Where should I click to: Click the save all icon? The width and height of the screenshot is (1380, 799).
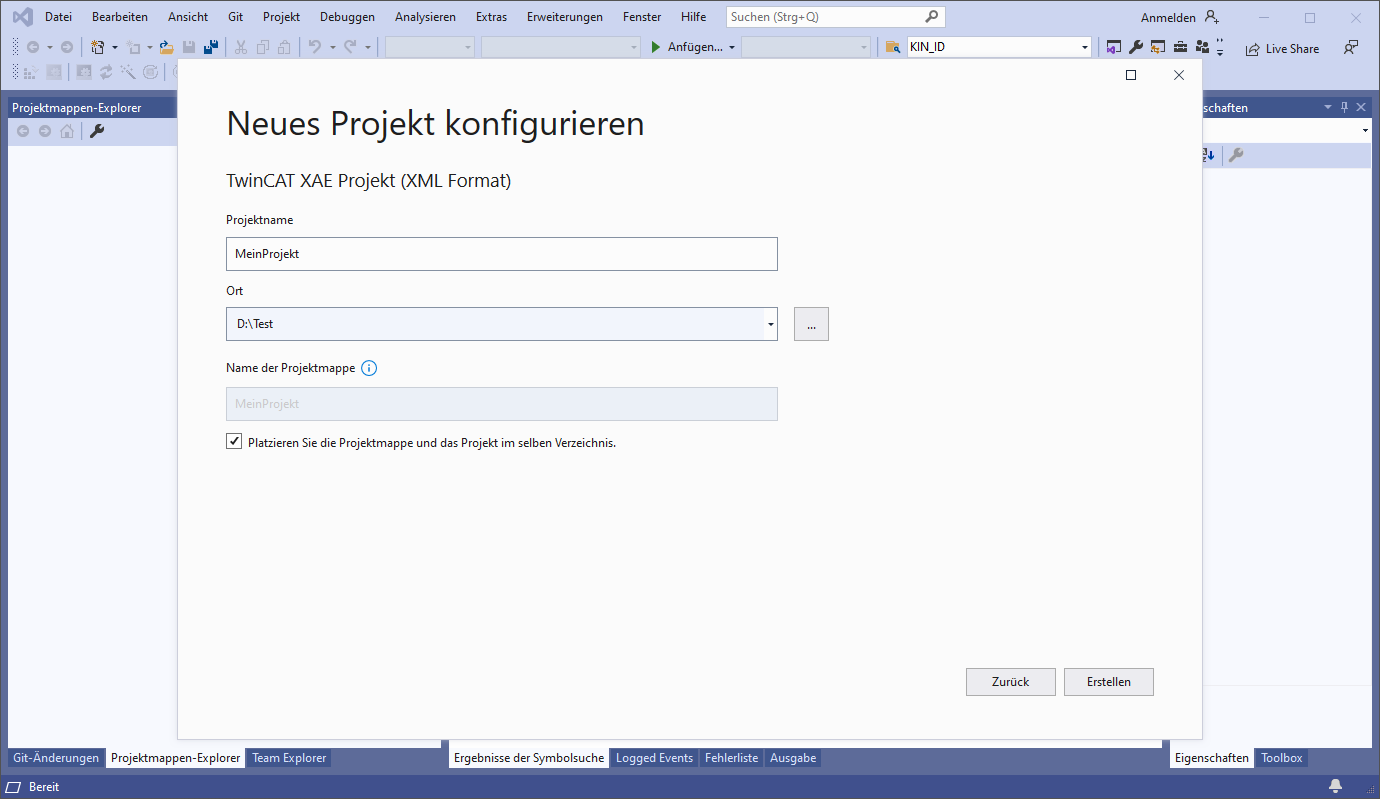point(211,47)
